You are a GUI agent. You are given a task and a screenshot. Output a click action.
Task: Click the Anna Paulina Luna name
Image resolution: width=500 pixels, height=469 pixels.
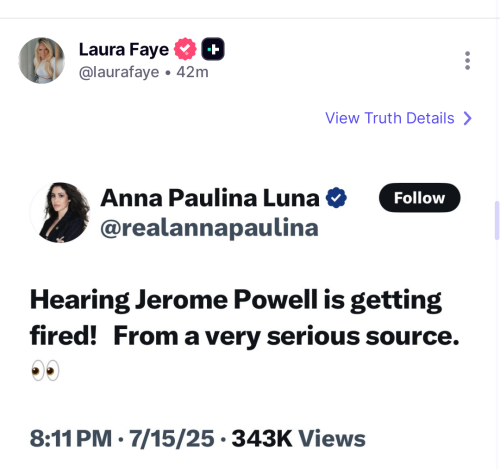(210, 198)
